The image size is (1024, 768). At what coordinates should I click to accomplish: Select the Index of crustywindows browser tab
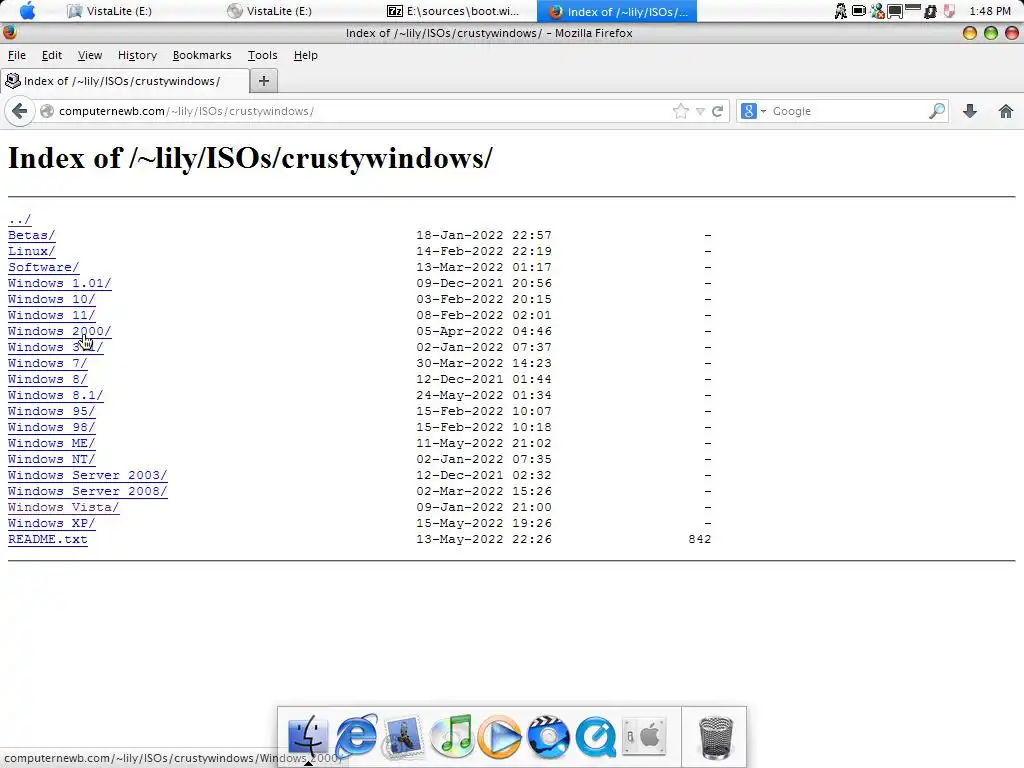click(x=125, y=81)
